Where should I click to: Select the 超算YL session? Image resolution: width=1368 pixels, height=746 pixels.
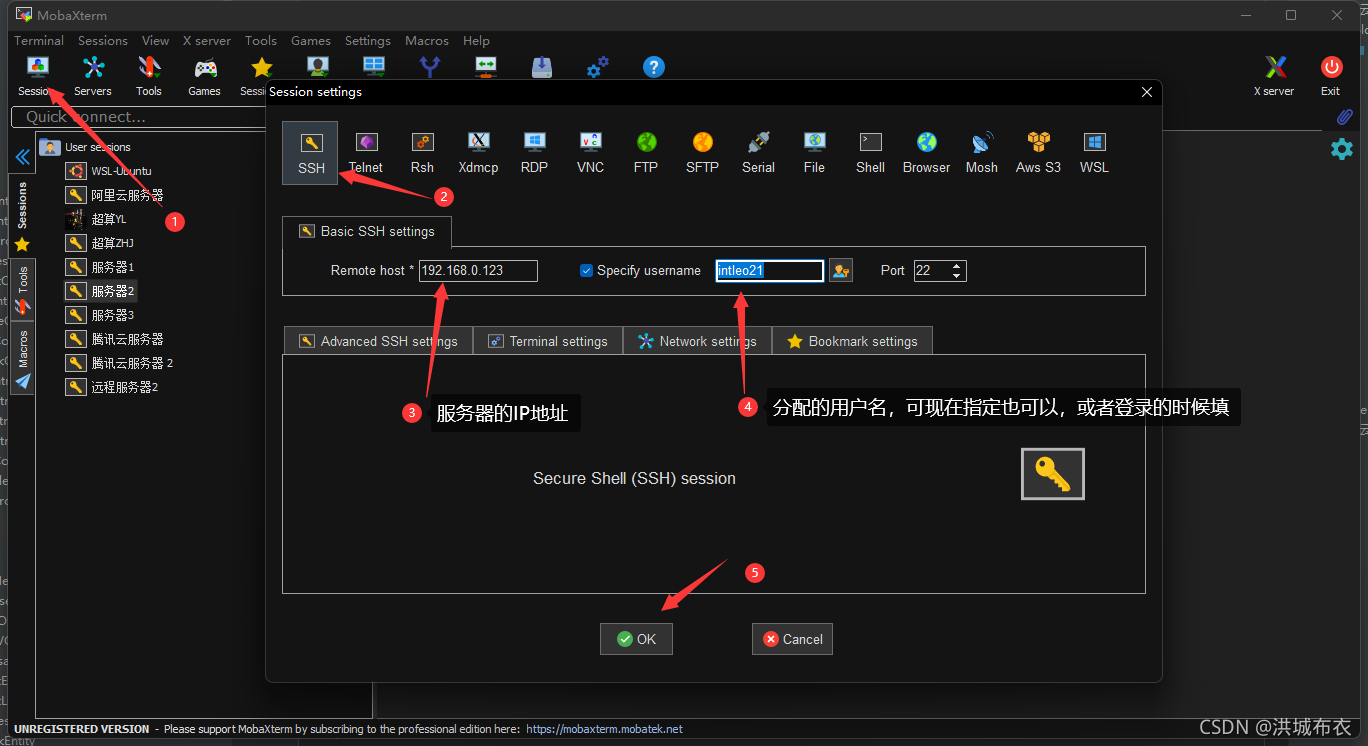pos(97,219)
